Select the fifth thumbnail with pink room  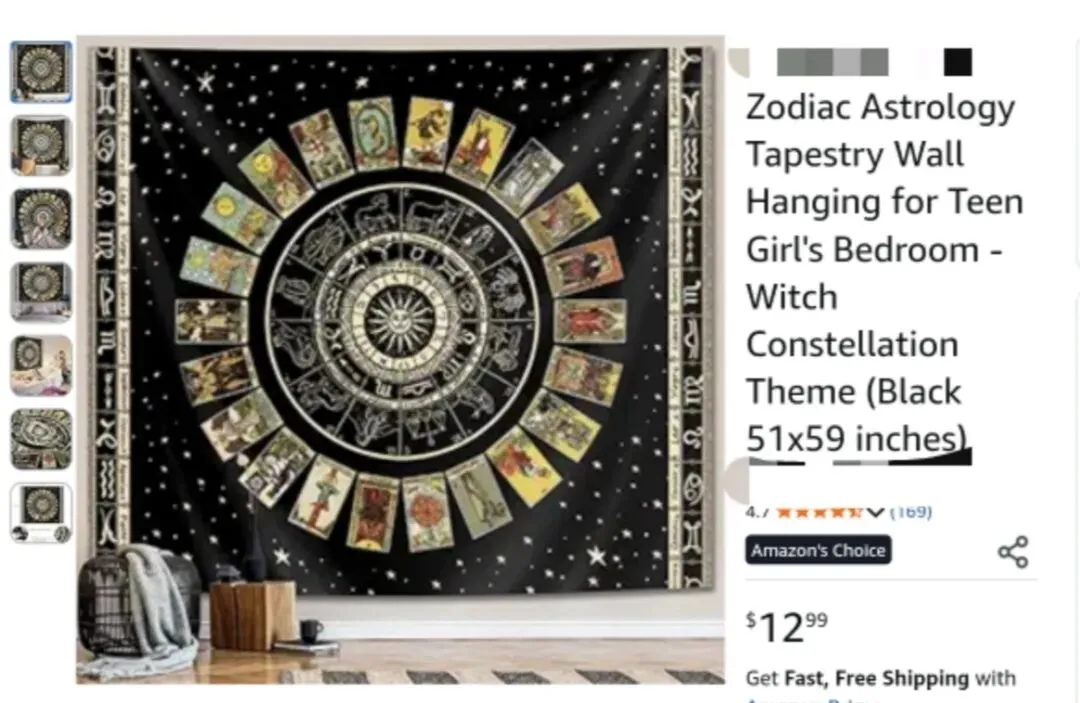click(x=41, y=366)
